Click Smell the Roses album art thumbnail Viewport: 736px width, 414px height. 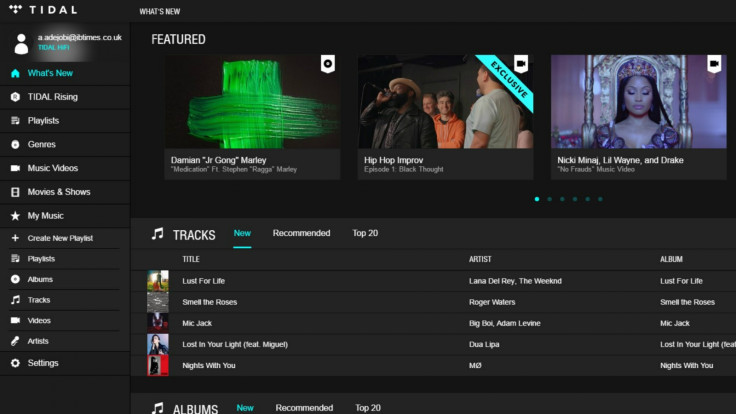[x=158, y=302]
